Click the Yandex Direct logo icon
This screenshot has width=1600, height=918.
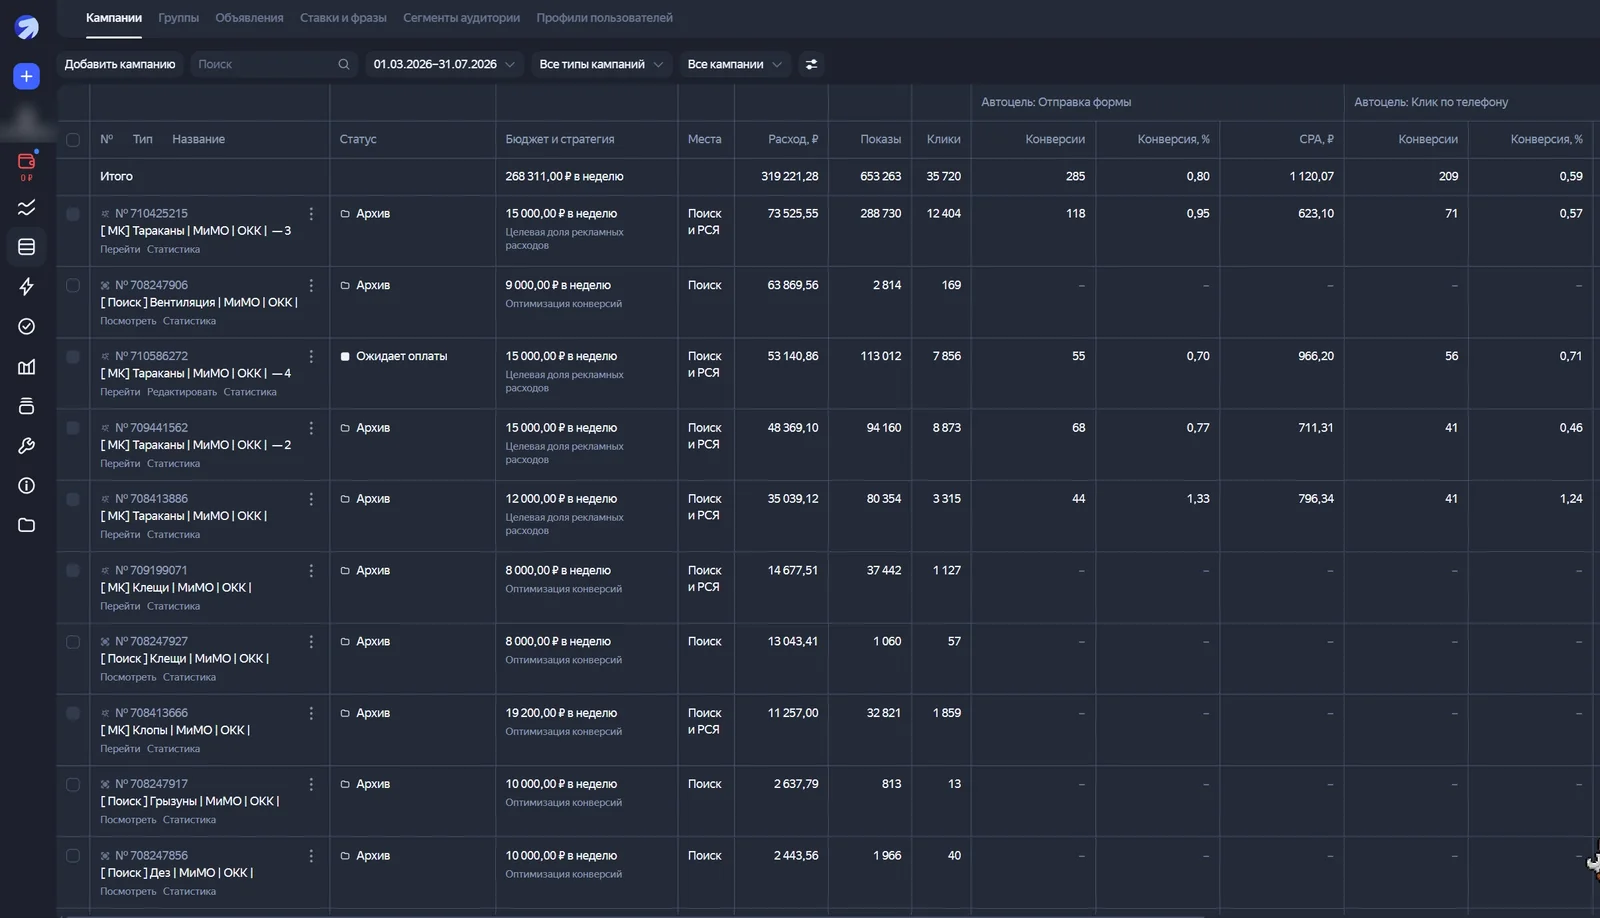27,27
